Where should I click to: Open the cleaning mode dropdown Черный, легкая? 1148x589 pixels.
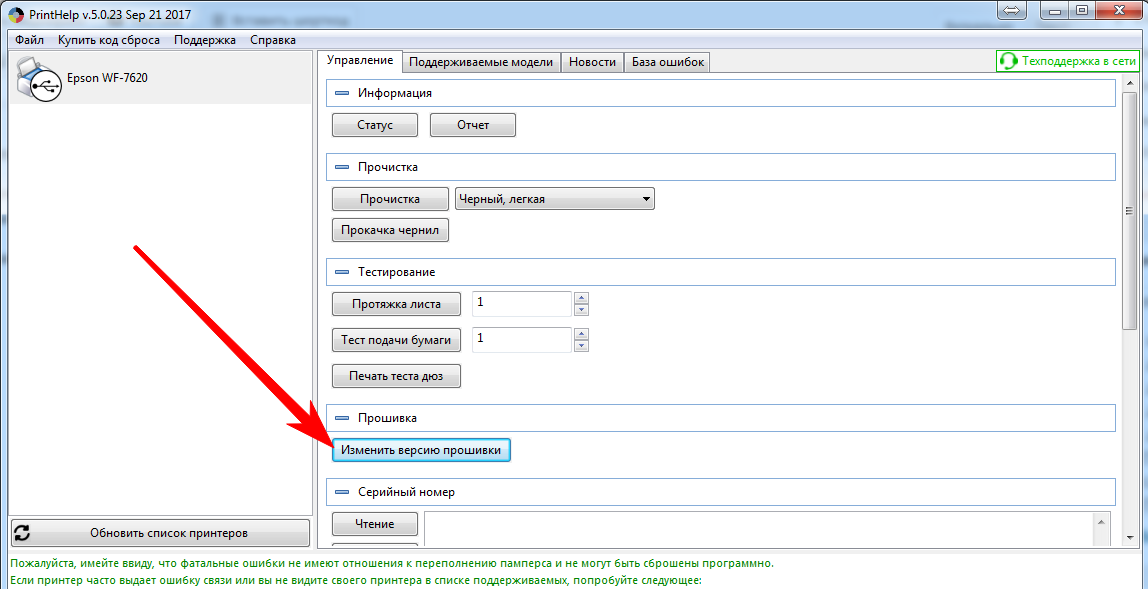(554, 199)
